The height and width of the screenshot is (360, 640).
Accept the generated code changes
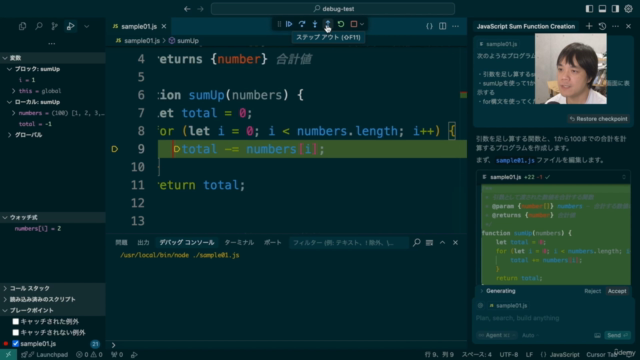tap(617, 291)
